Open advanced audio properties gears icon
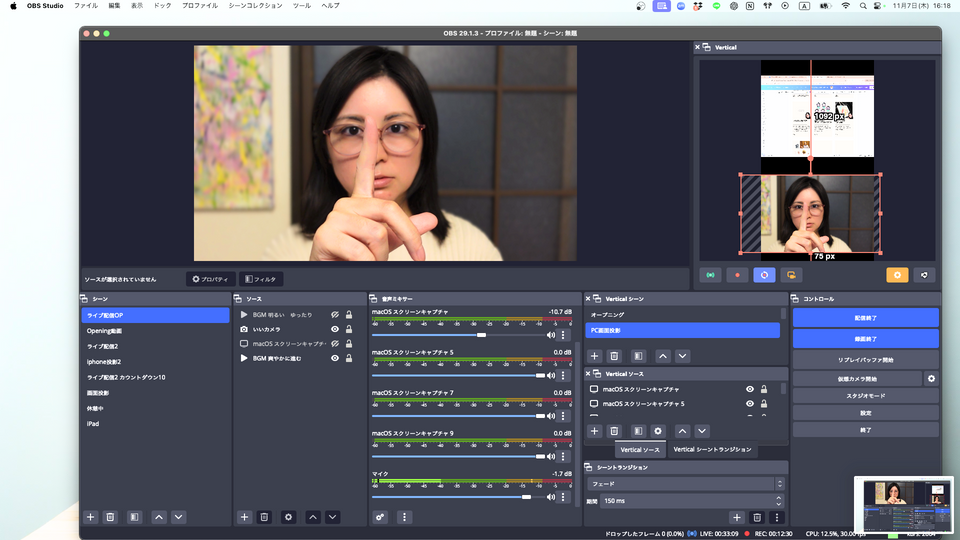 [380, 517]
